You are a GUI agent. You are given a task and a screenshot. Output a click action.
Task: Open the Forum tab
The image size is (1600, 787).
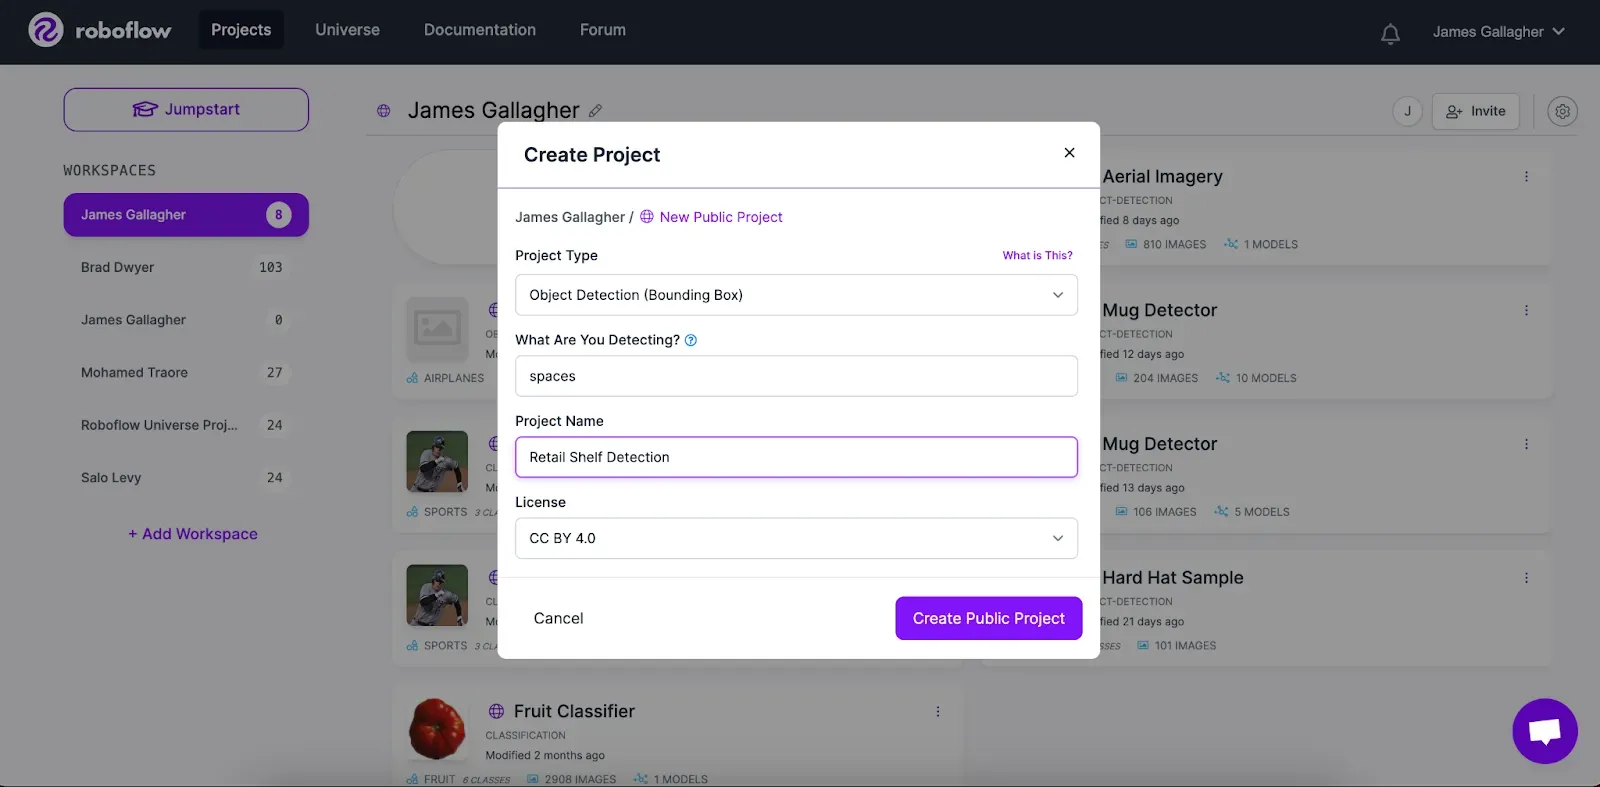(x=603, y=30)
